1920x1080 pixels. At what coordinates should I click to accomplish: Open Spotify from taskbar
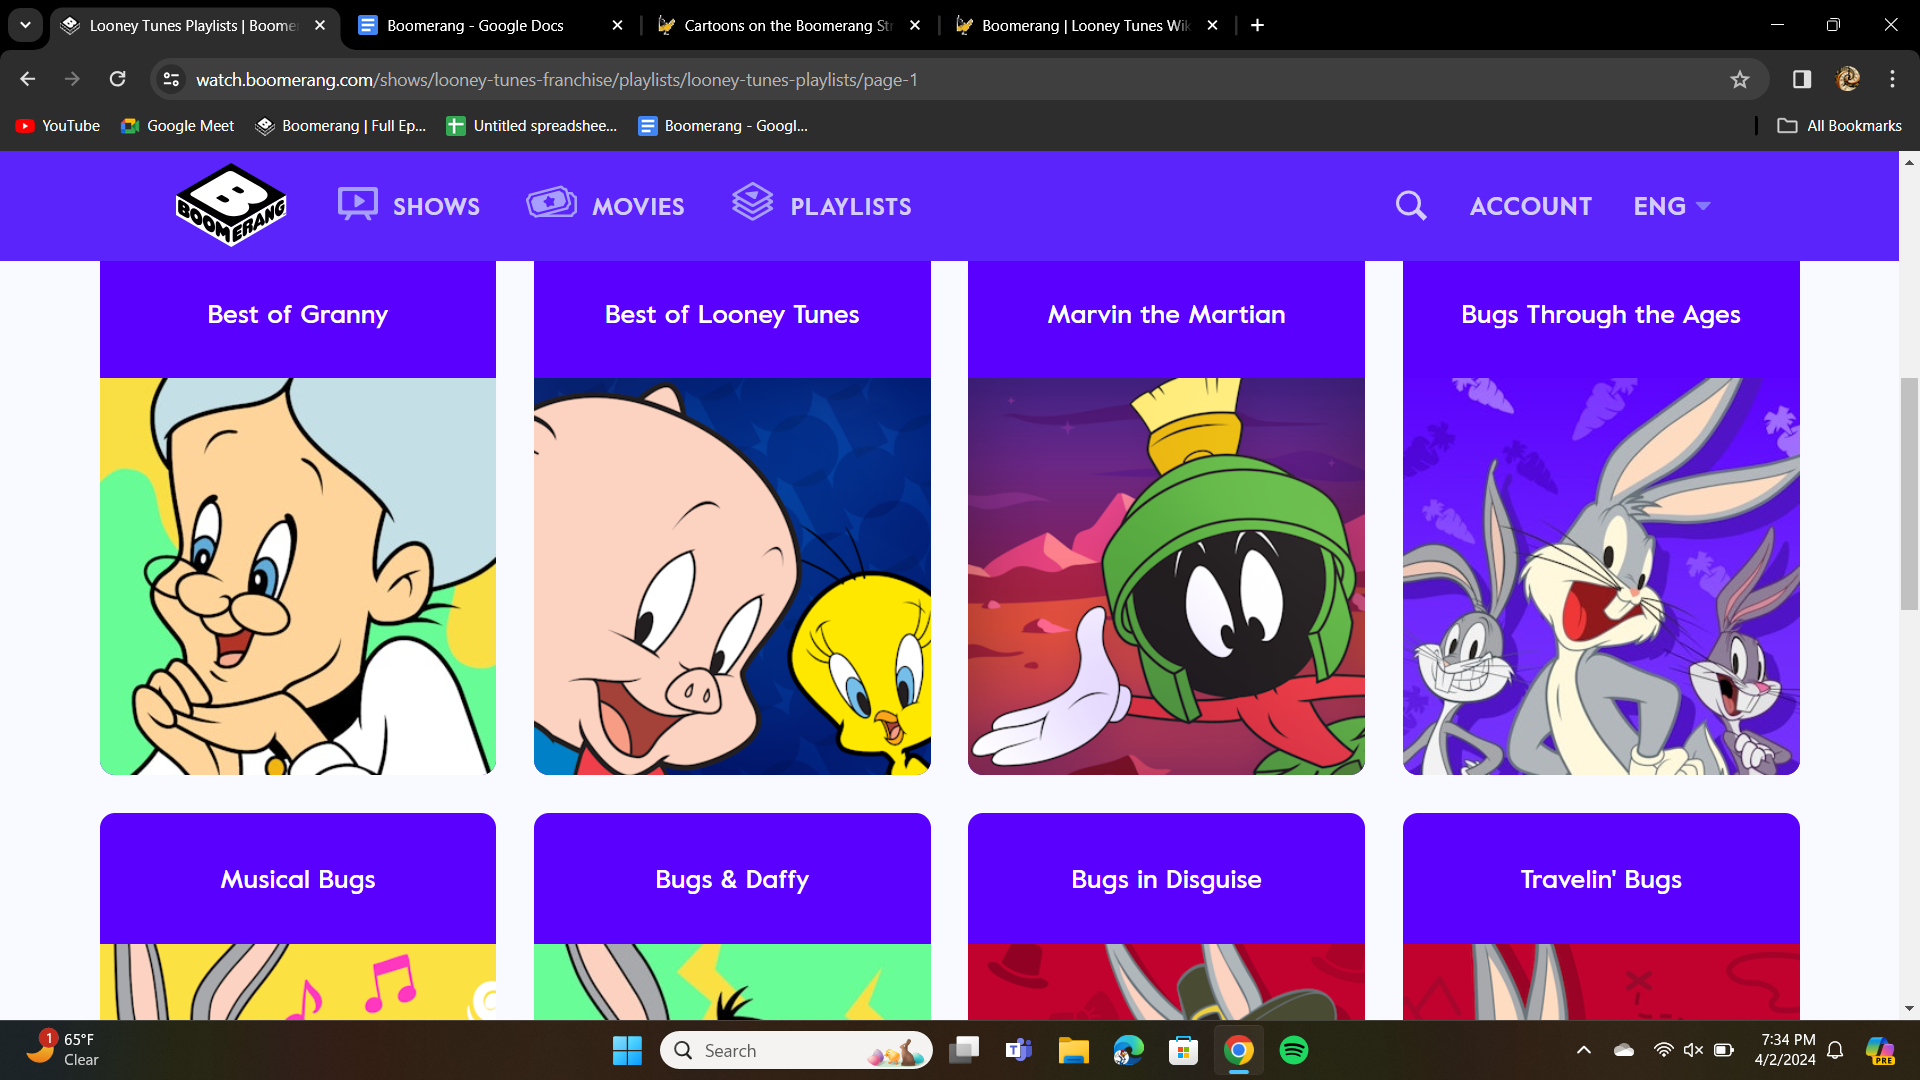coord(1294,1050)
